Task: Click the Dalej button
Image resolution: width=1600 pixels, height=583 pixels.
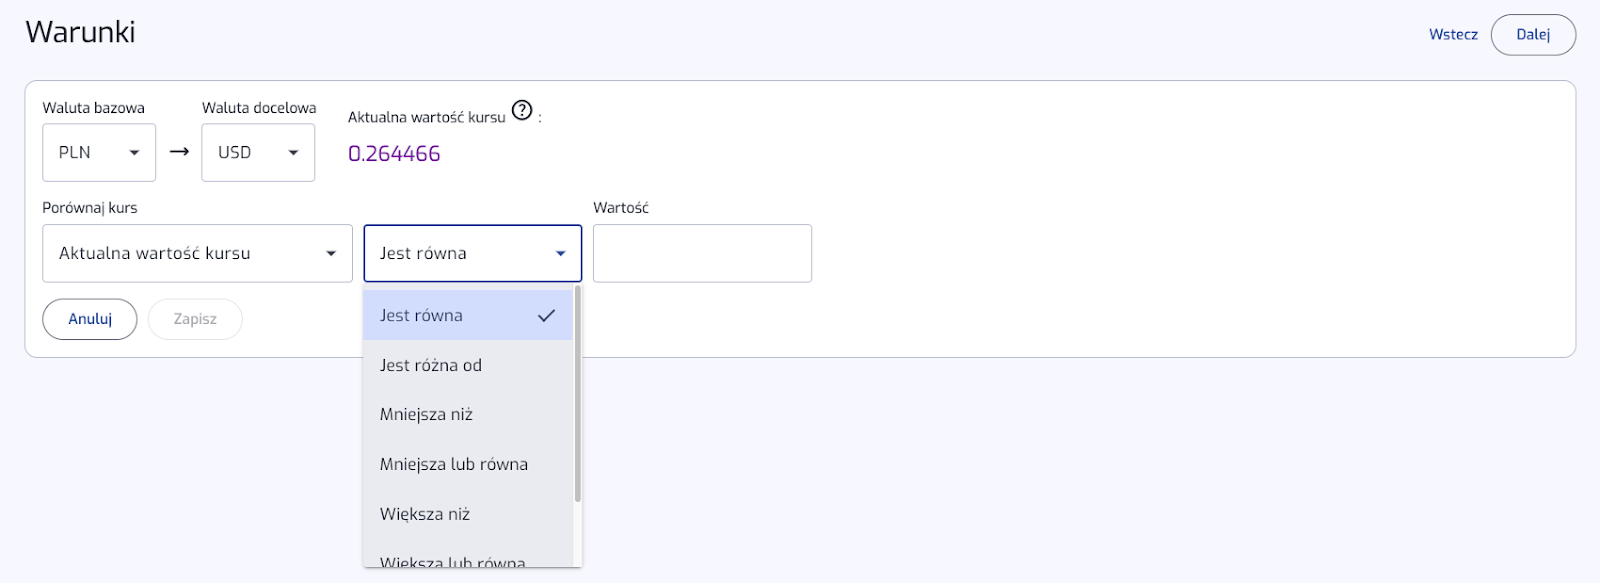Action: coord(1533,34)
